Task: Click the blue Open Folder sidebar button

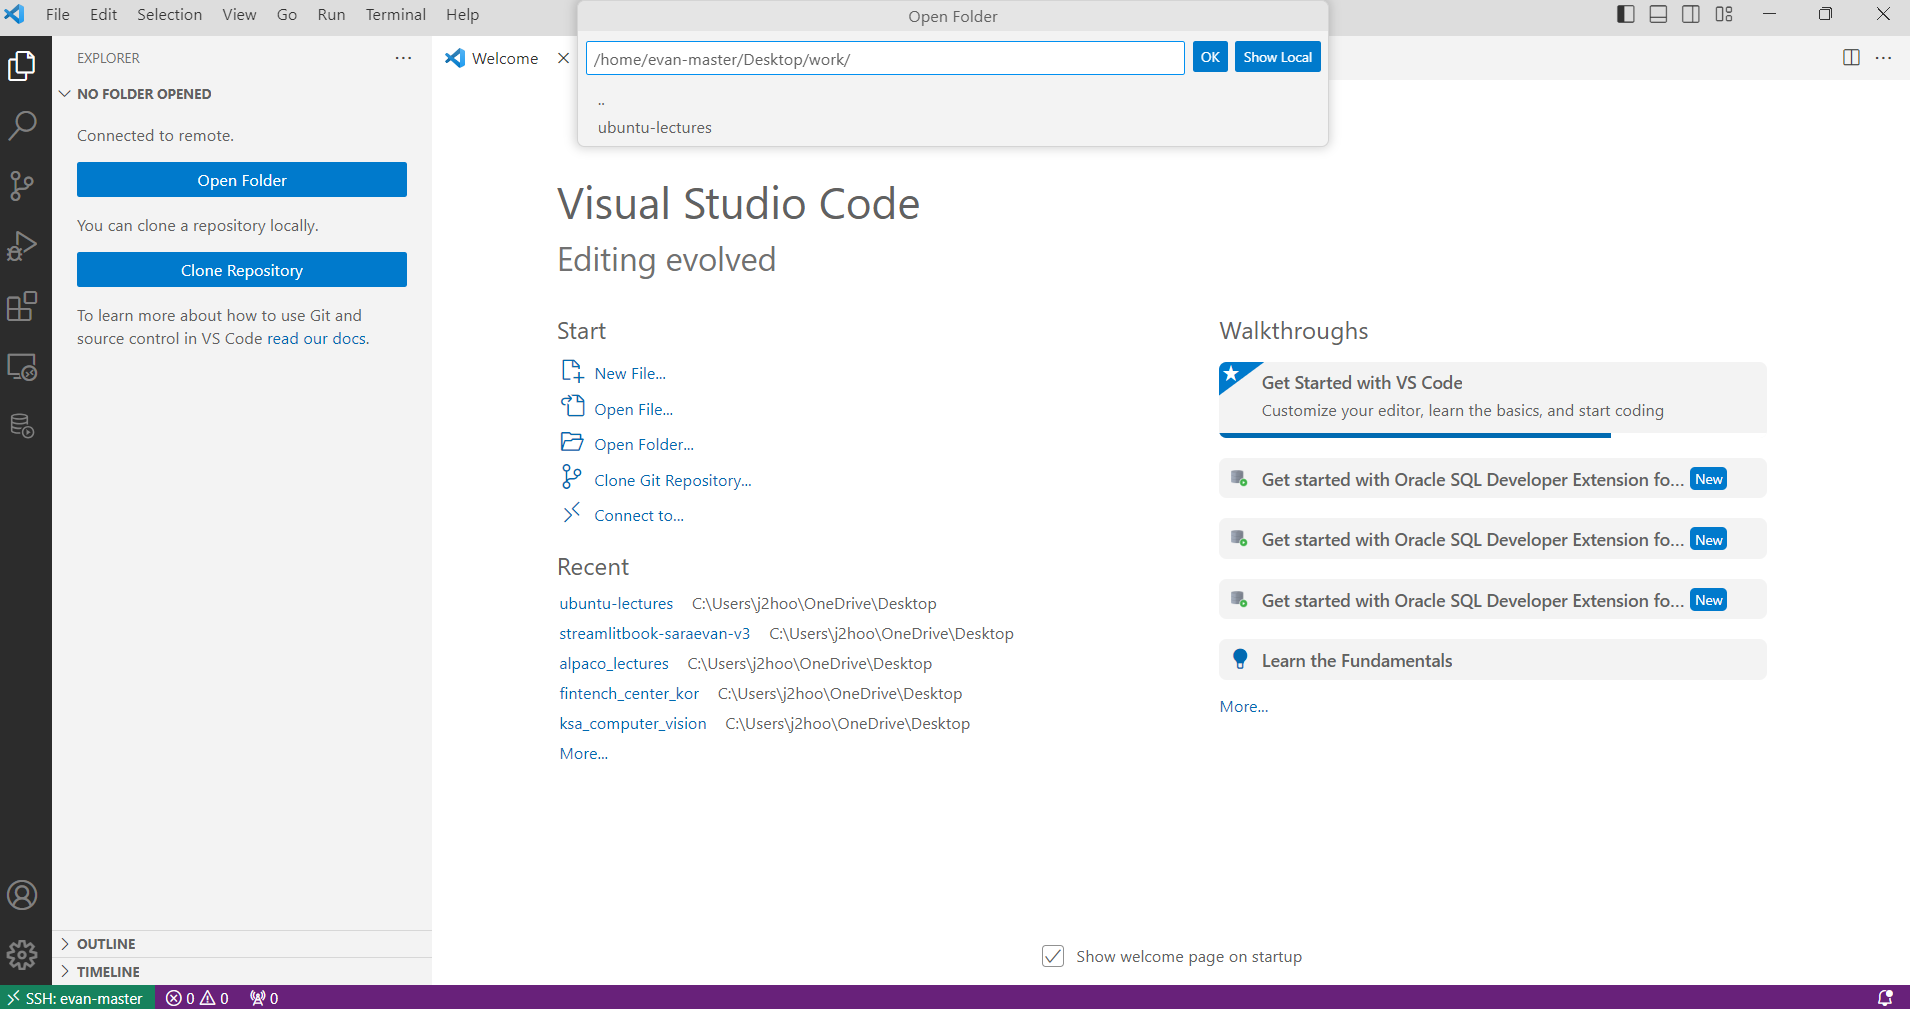Action: tap(242, 180)
